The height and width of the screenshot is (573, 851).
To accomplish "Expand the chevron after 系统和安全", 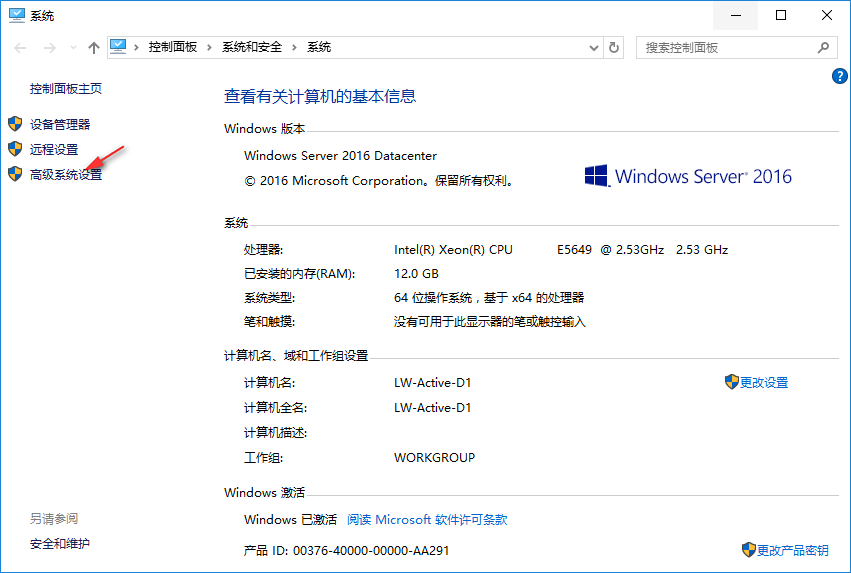I will coord(294,48).
